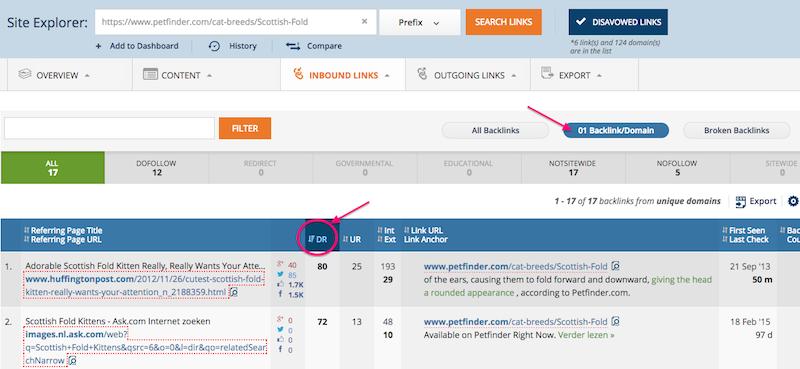Expand the Inbound Links tab arrow

(x=387, y=76)
